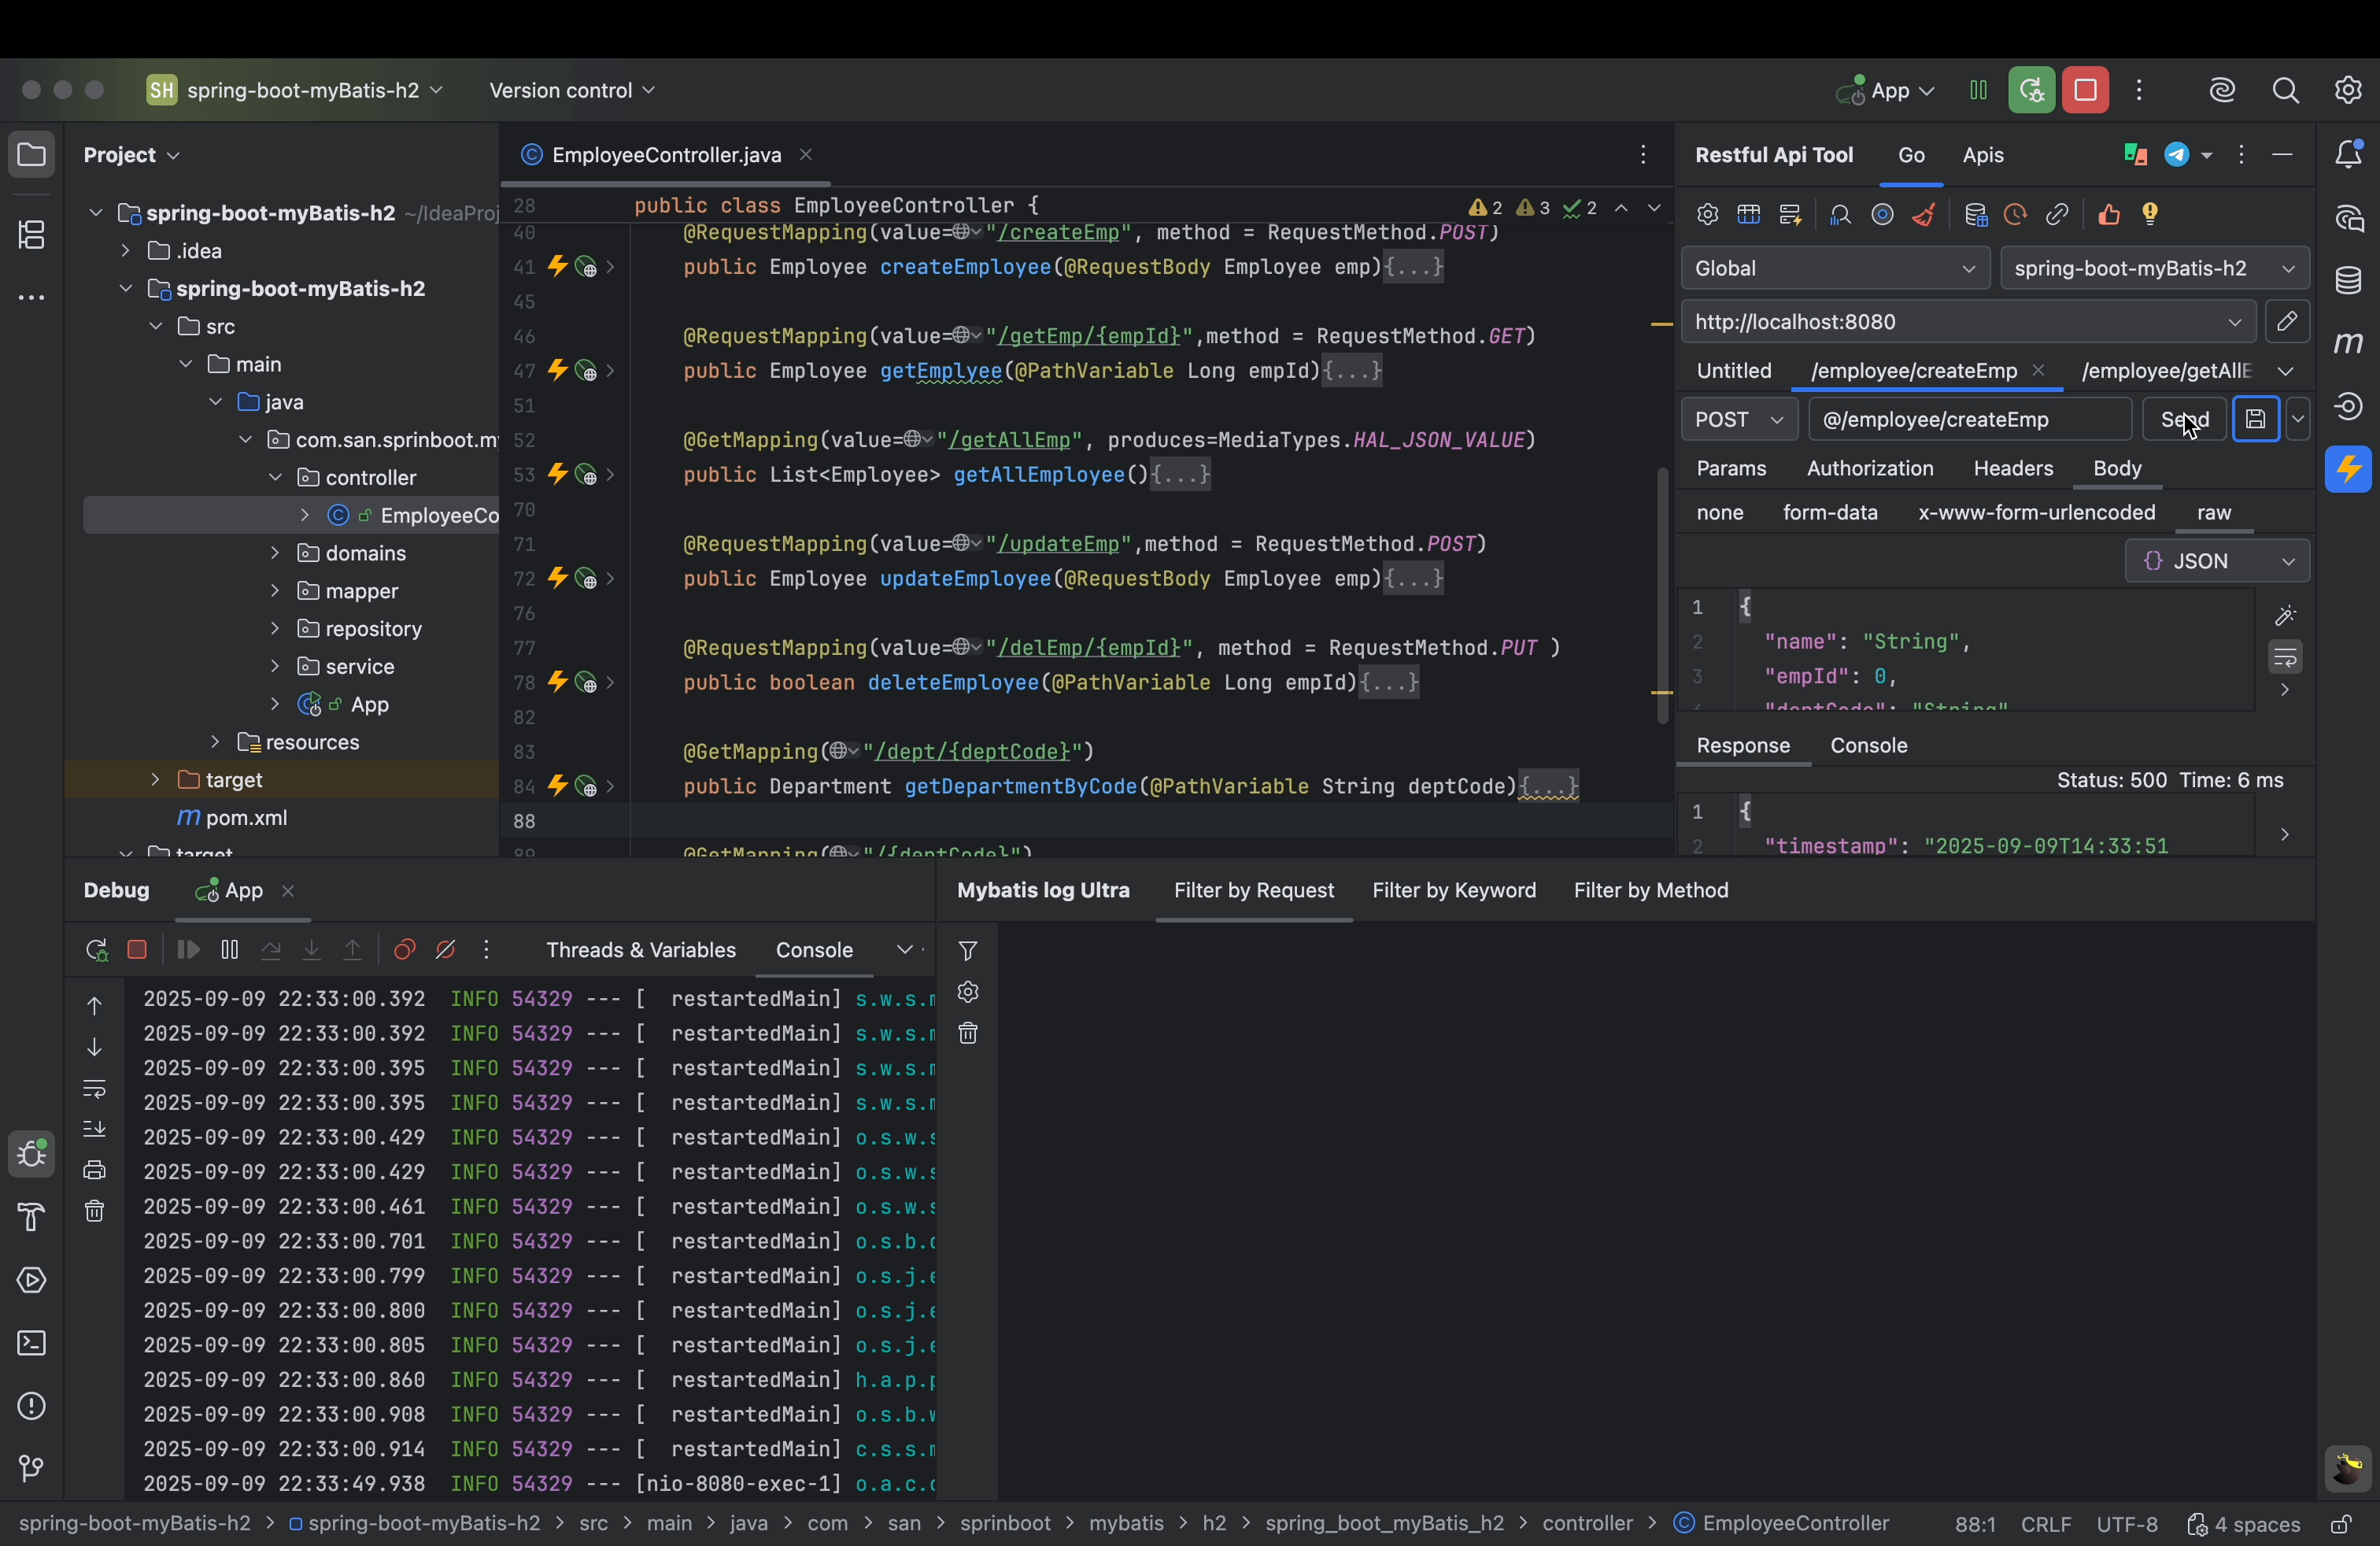This screenshot has width=2380, height=1546.
Task: Print debug console output
Action: coord(95,1170)
